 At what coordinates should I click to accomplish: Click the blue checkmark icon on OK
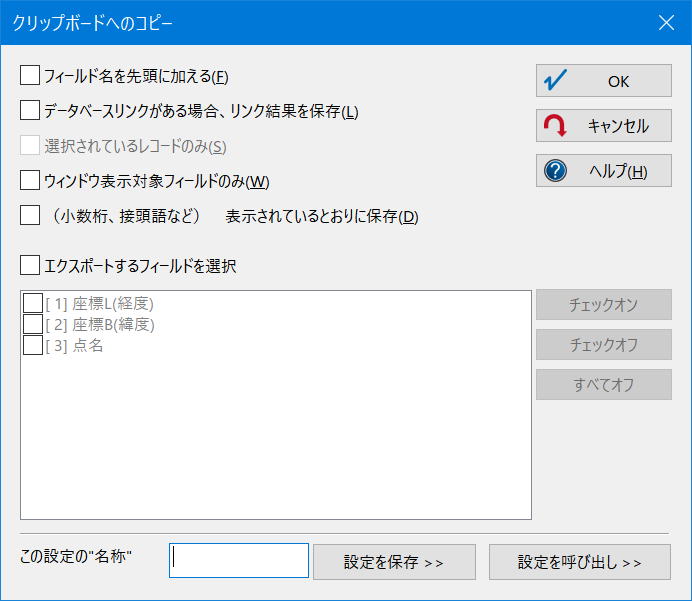[555, 80]
